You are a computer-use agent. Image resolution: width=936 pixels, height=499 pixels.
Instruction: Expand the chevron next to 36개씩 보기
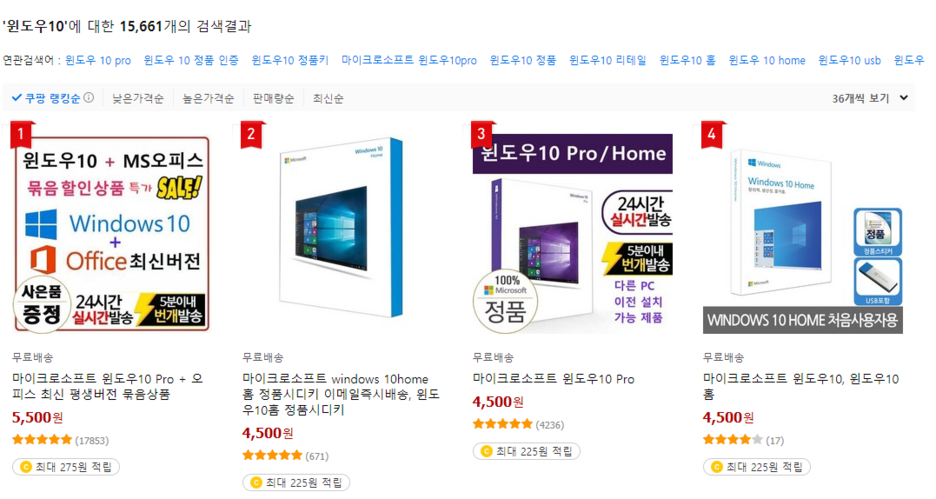tap(904, 98)
